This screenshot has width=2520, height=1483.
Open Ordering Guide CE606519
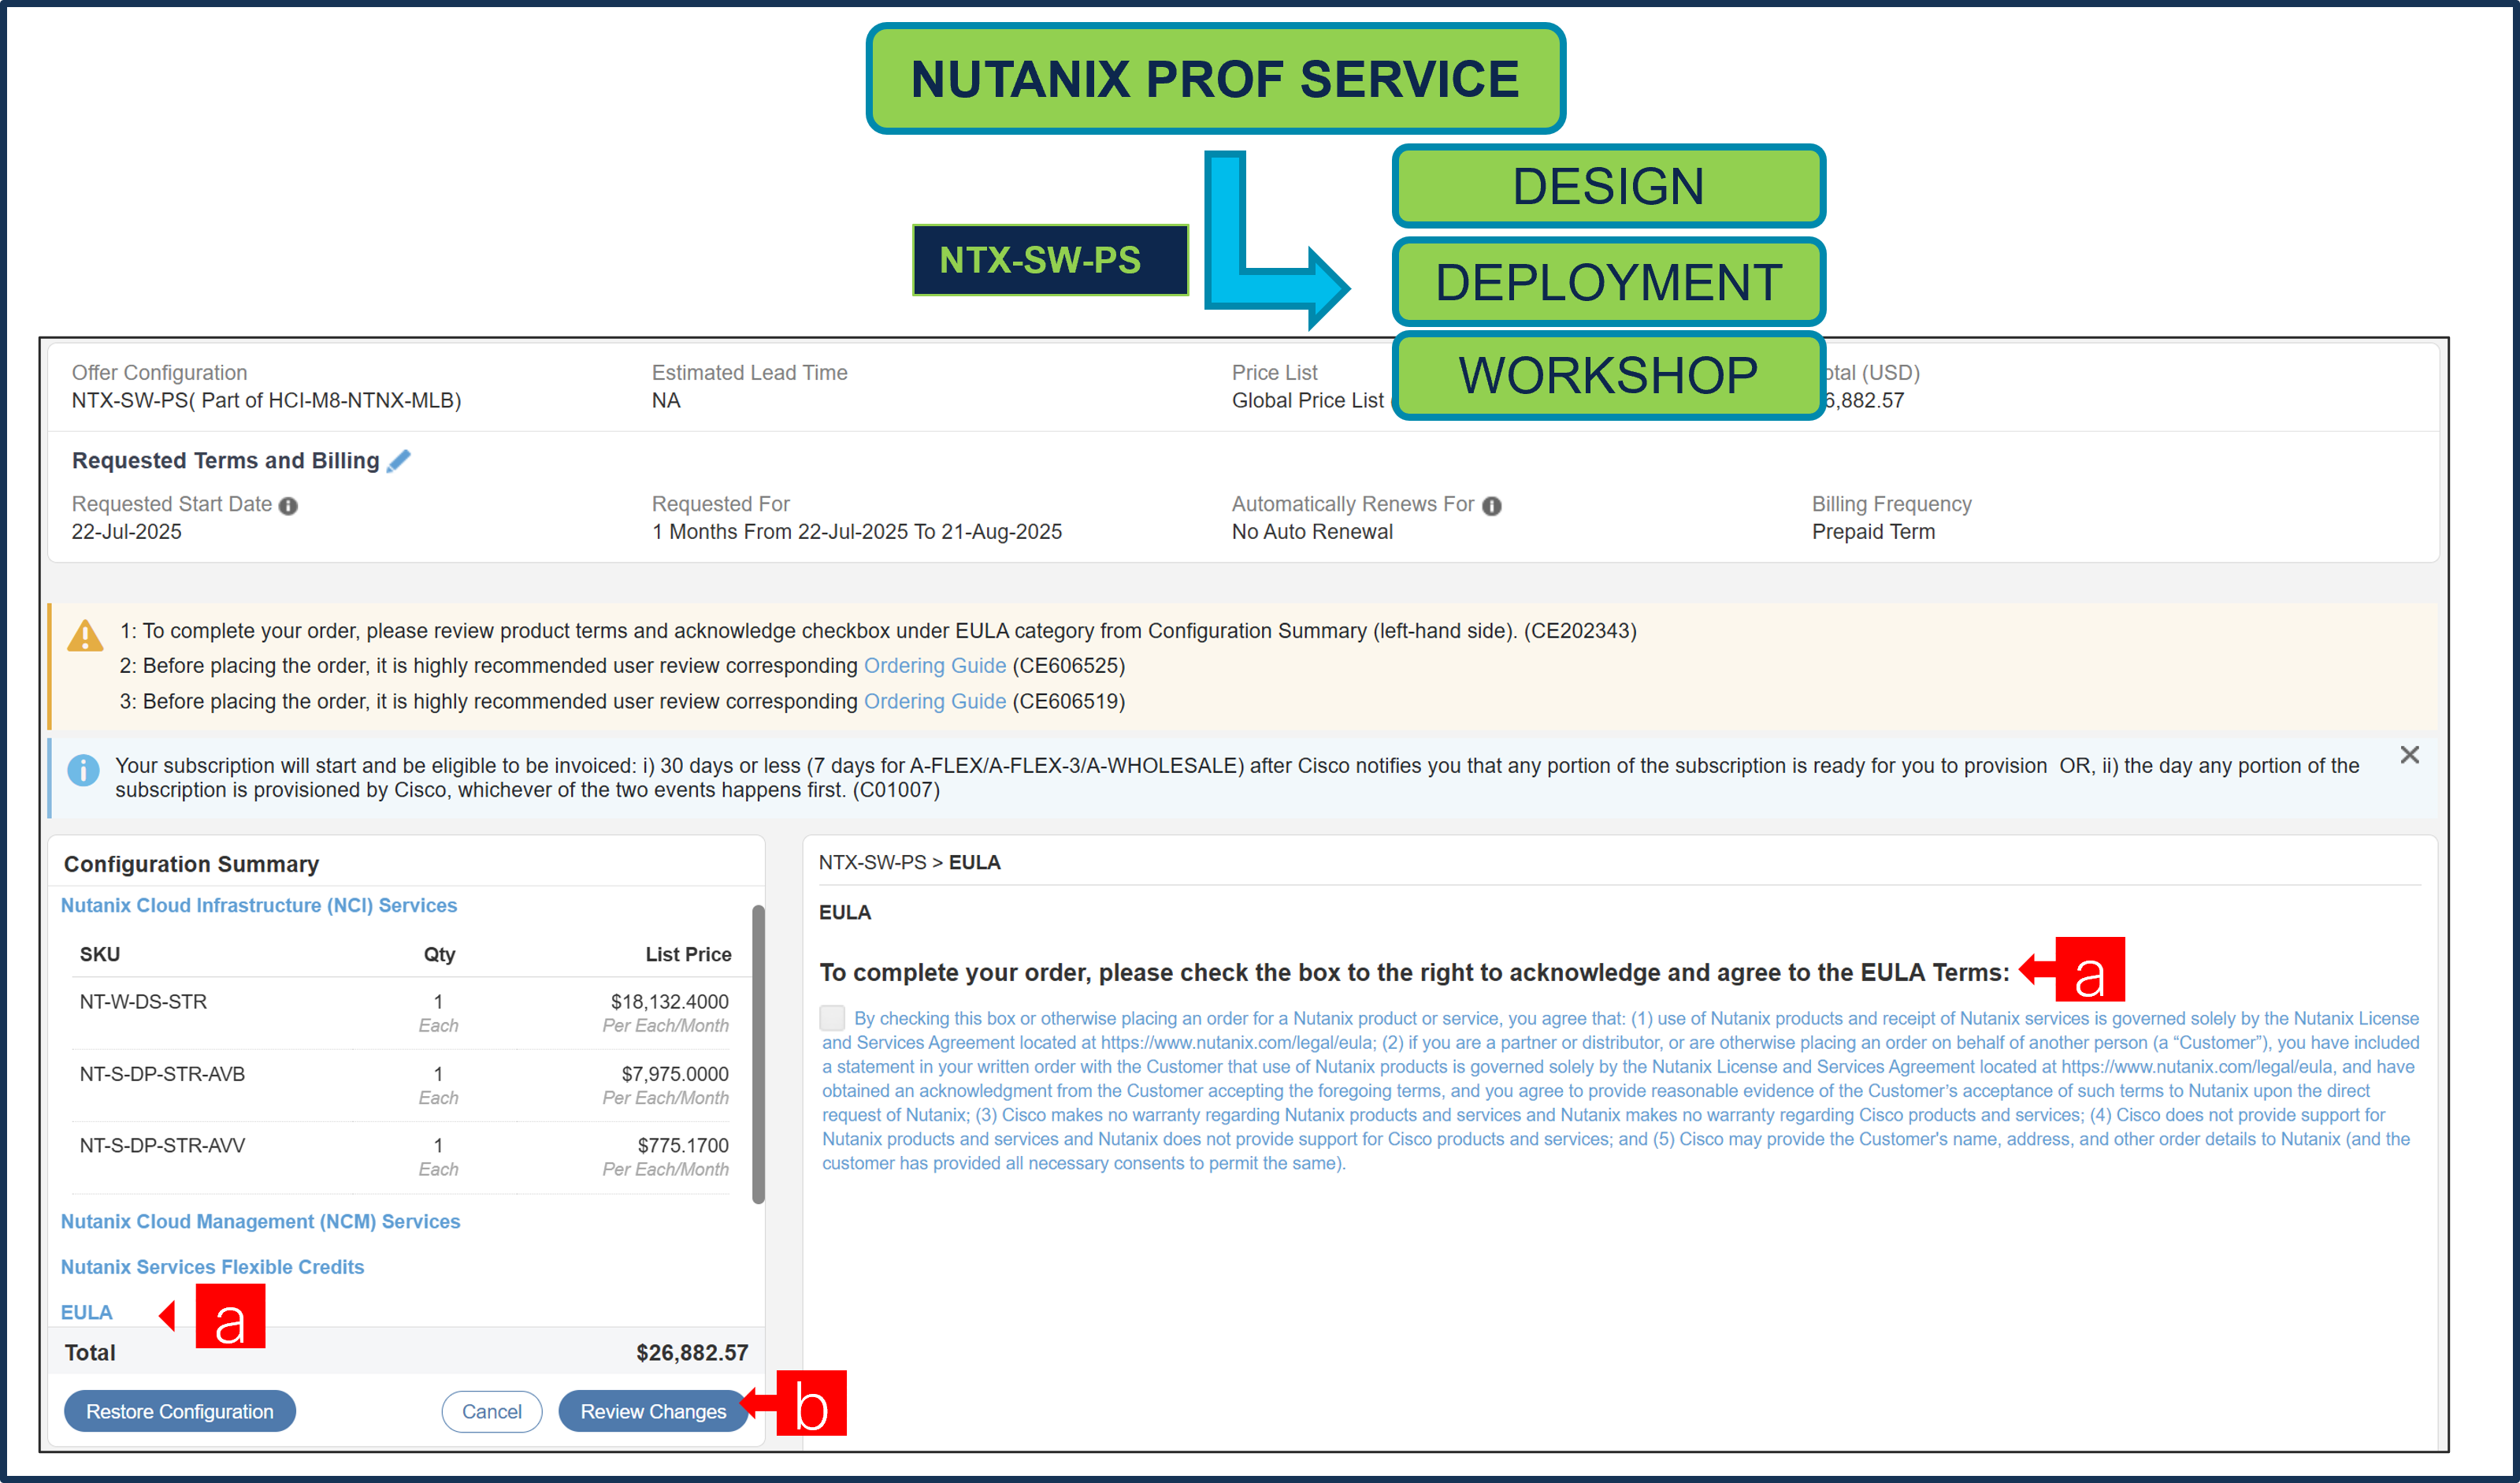pyautogui.click(x=933, y=701)
